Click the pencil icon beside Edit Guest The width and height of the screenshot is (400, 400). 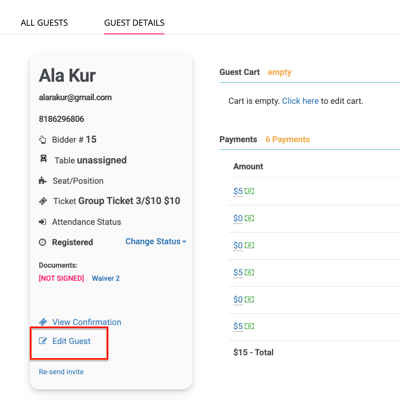[x=43, y=341]
